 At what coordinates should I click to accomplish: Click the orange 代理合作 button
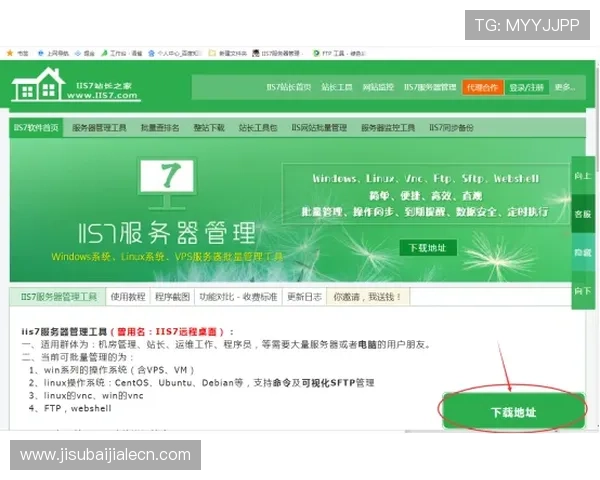pos(483,88)
